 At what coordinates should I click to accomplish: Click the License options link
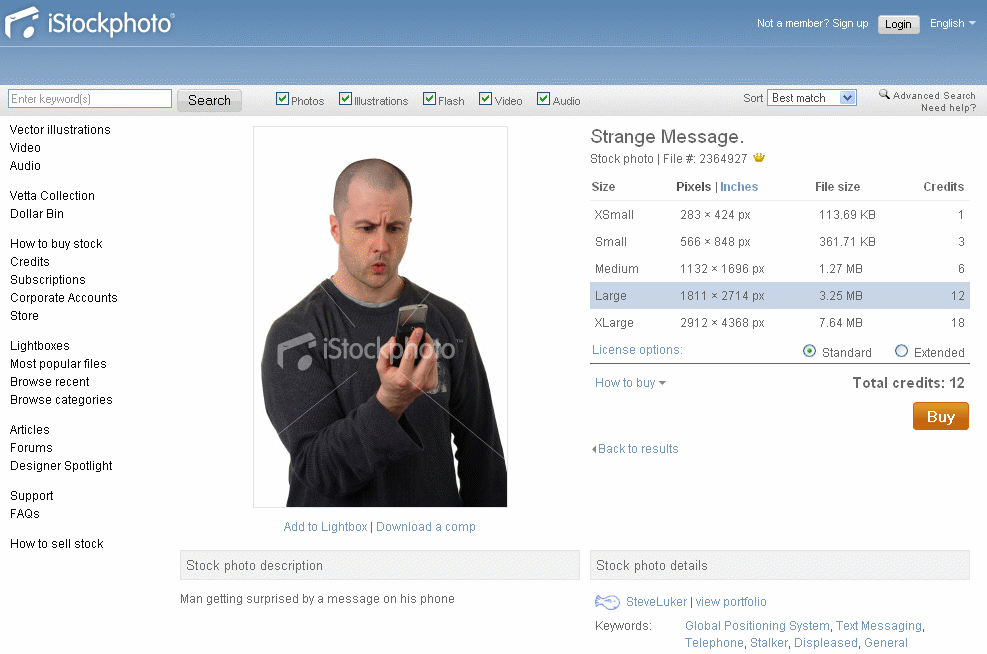[637, 350]
